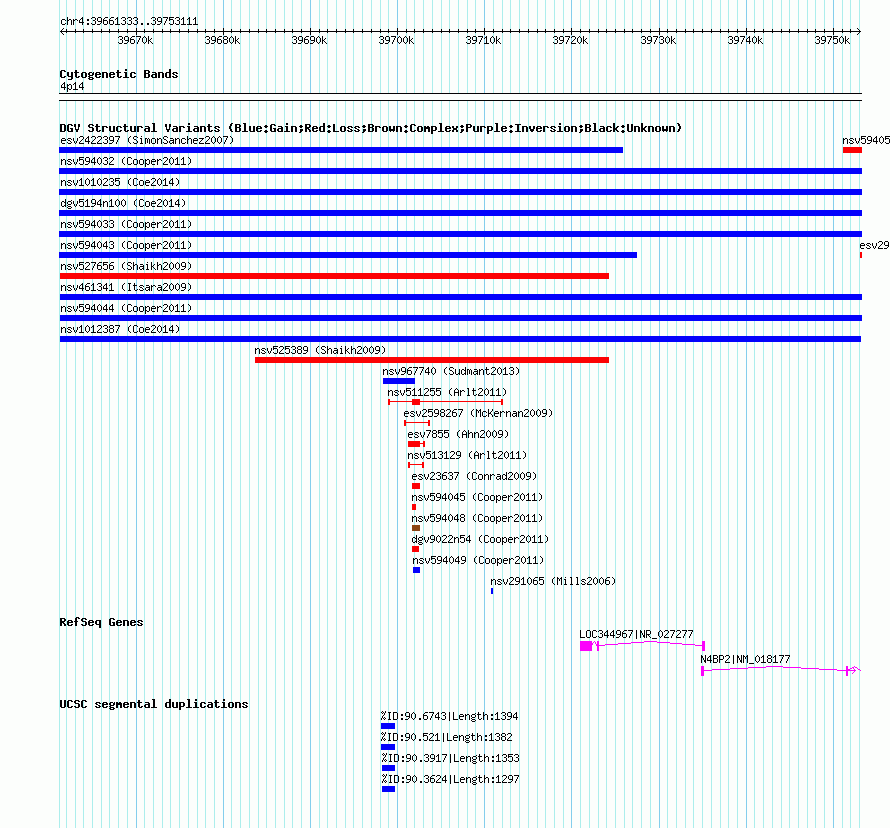Click the 39670k ruler tick label
Image resolution: width=890 pixels, height=828 pixels.
click(x=135, y=40)
